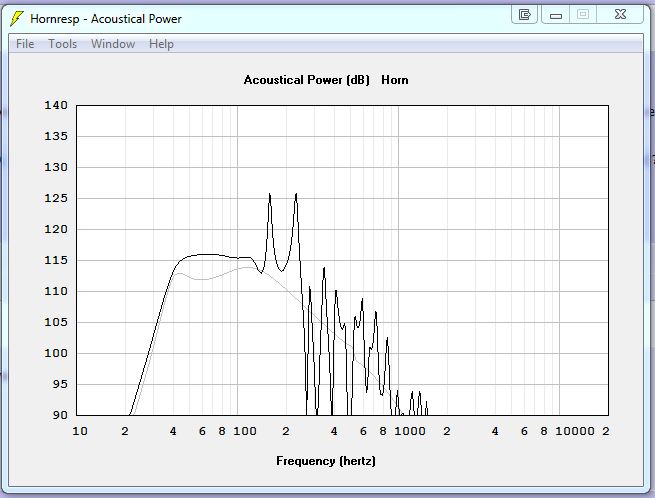Click the 140 dB y-axis label
Viewport: 655px width, 498px height.
56,105
